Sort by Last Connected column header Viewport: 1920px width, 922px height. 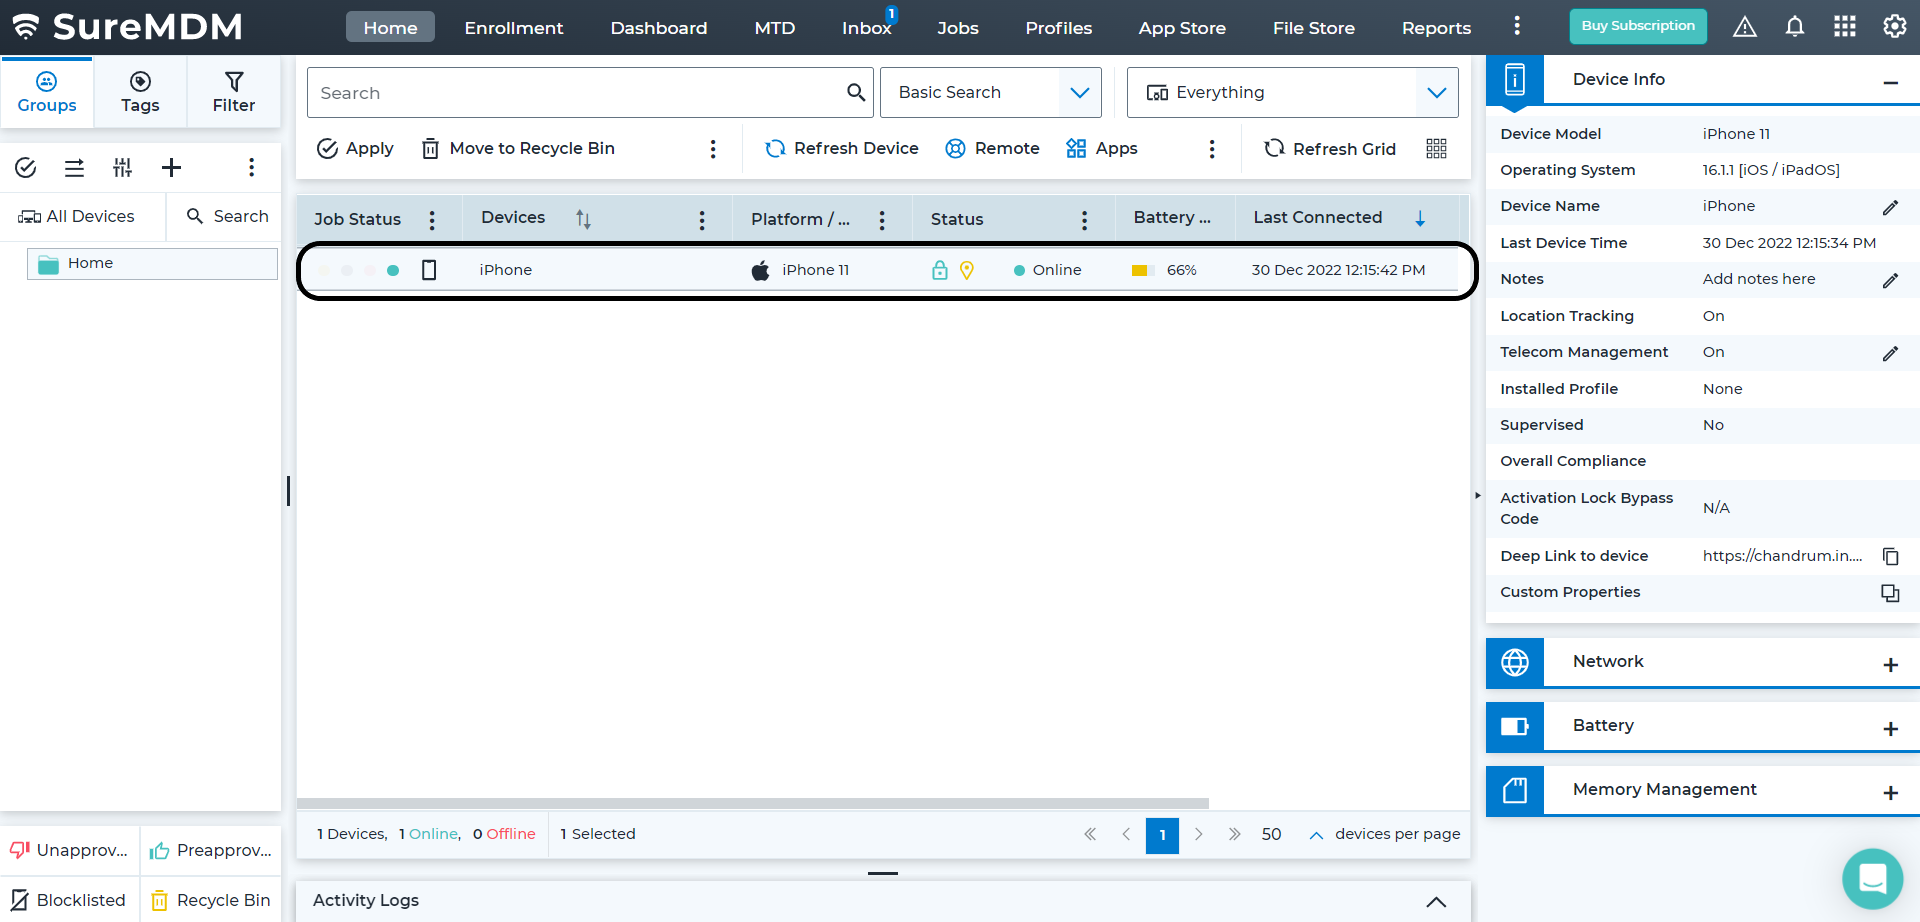coord(1318,218)
